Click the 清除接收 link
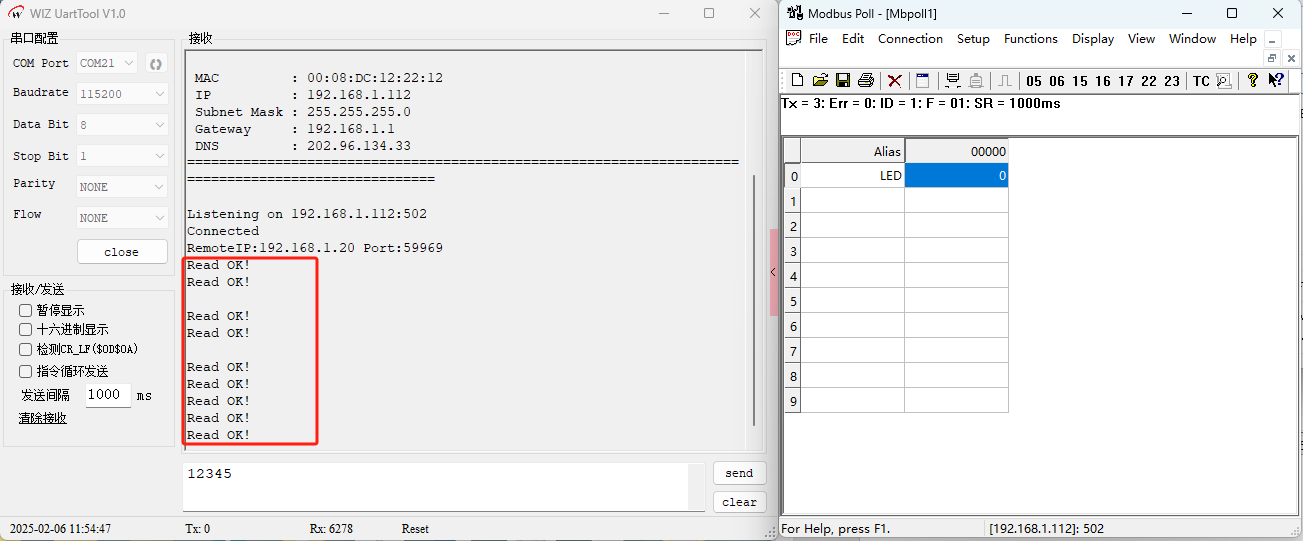 coord(43,418)
